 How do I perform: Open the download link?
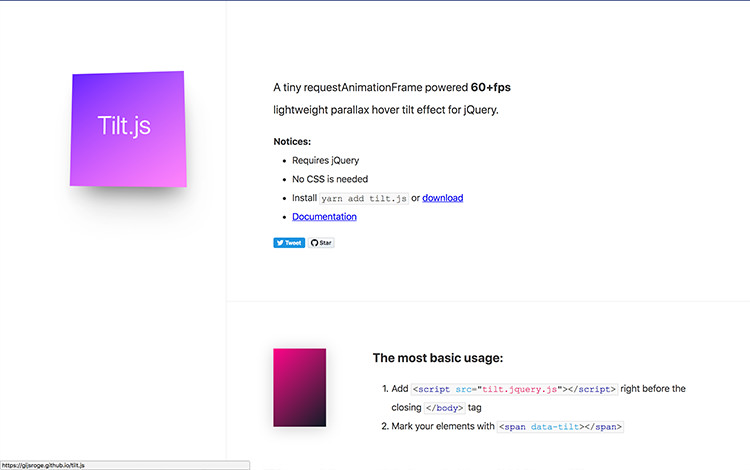coord(442,198)
